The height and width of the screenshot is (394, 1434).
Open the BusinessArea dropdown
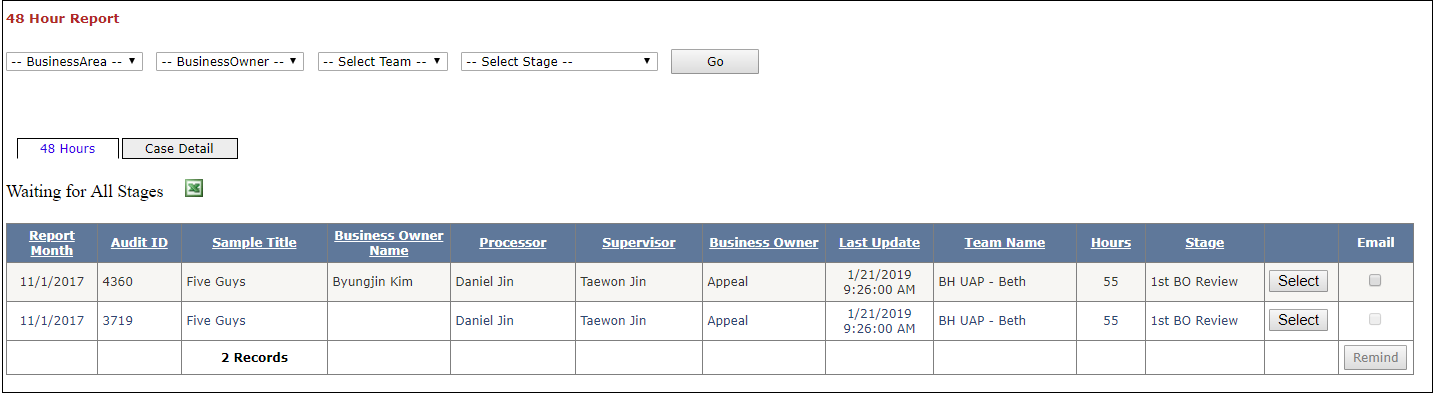[75, 61]
